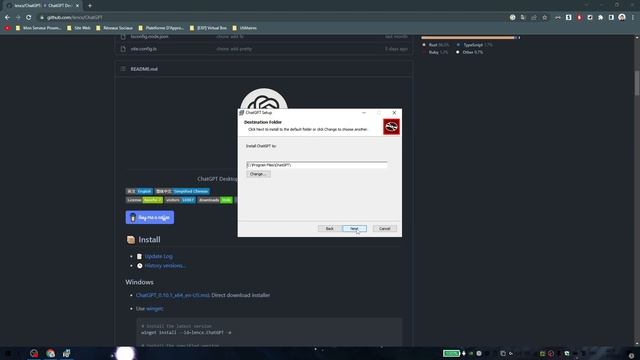Open the rightmost bookmarks bar folder
This screenshot has height=360, width=640.
(x=244, y=28)
